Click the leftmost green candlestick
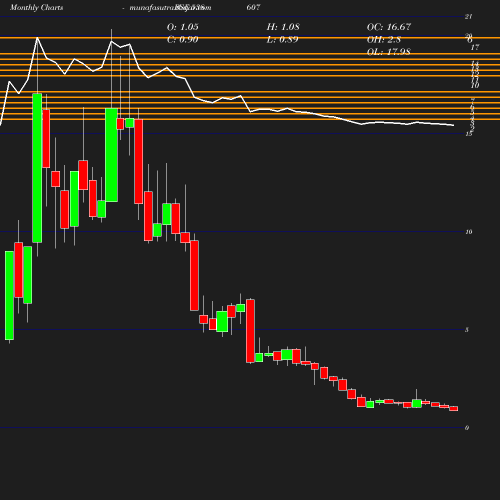Screen dimensions: 500x500 point(9,295)
